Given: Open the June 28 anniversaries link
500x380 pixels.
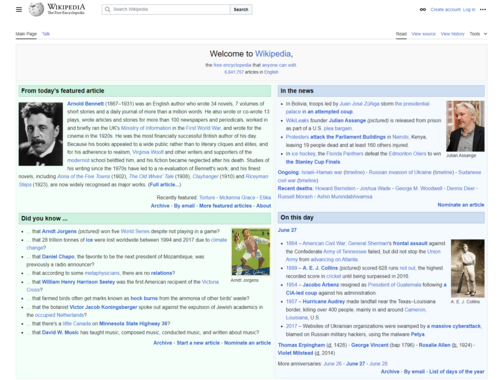Looking at the screenshot, I should pyautogui.click(x=378, y=364).
